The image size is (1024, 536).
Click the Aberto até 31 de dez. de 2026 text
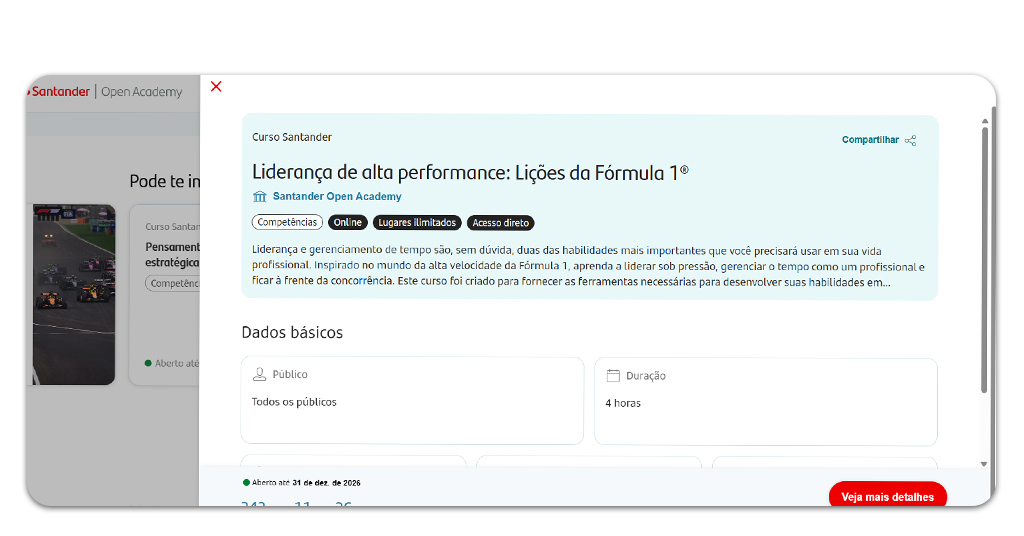tap(306, 483)
